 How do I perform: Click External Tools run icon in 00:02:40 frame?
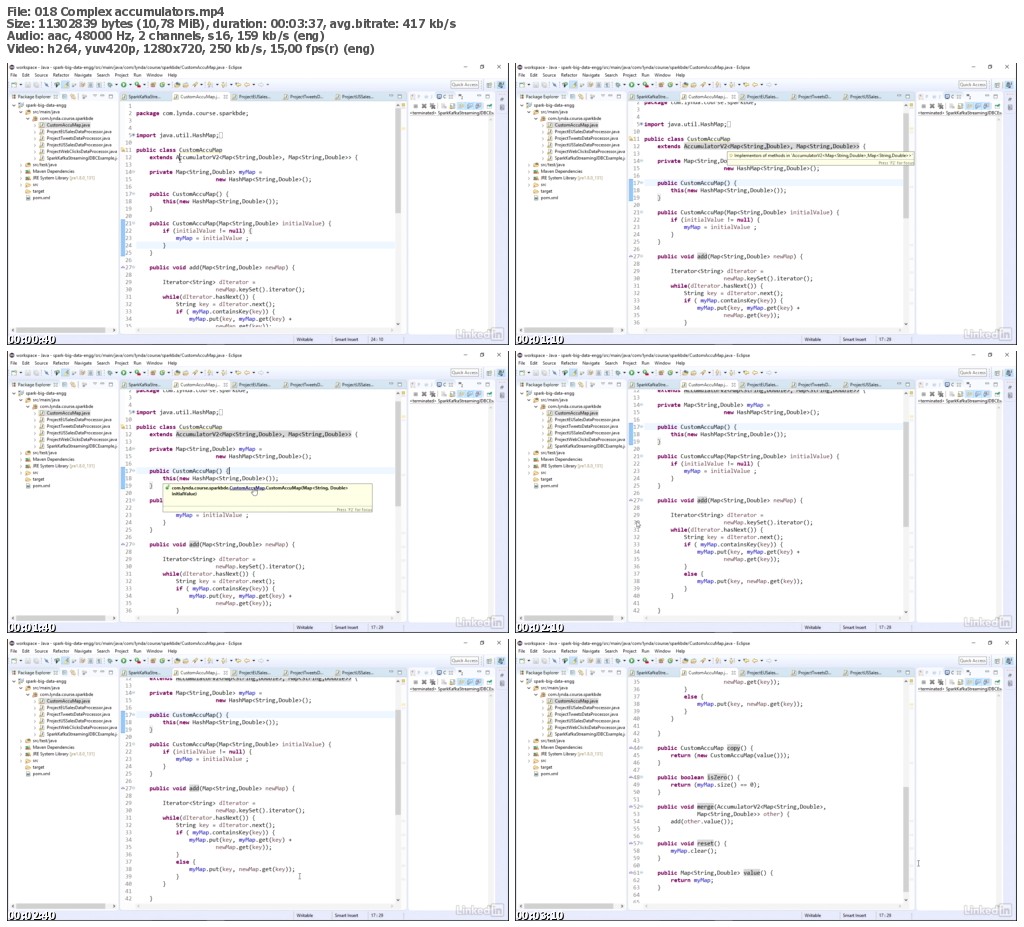[x=138, y=660]
